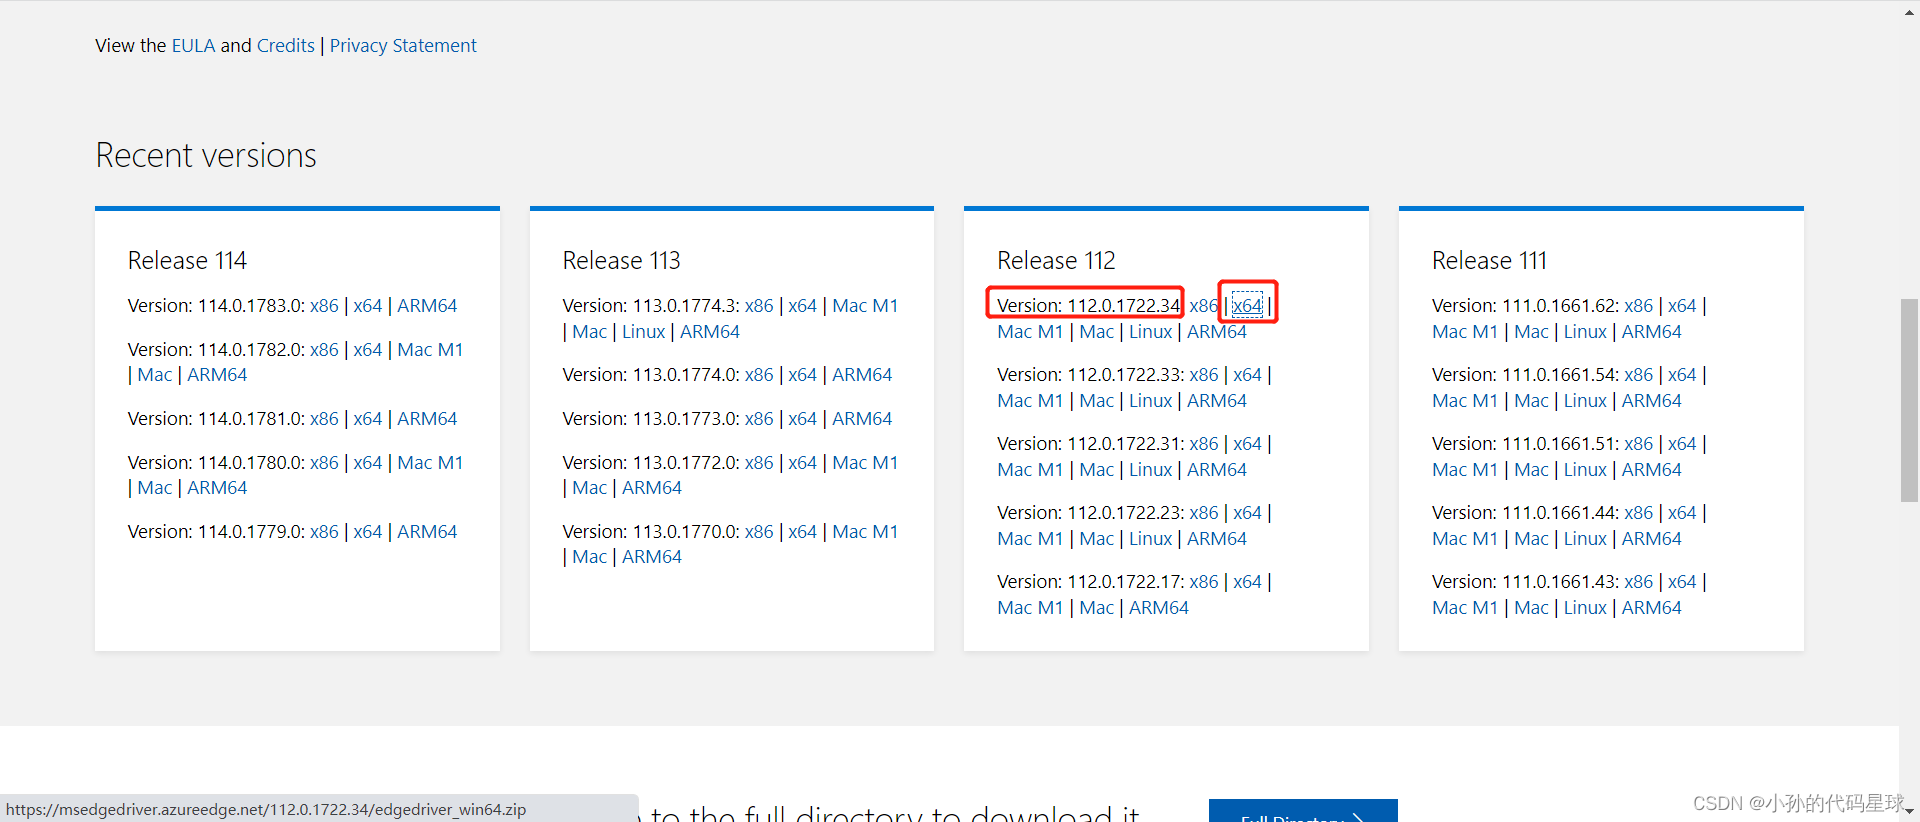Screen dimensions: 1920x822
Task: Download x64 driver for version 114.0.1783.0
Action: pyautogui.click(x=368, y=306)
